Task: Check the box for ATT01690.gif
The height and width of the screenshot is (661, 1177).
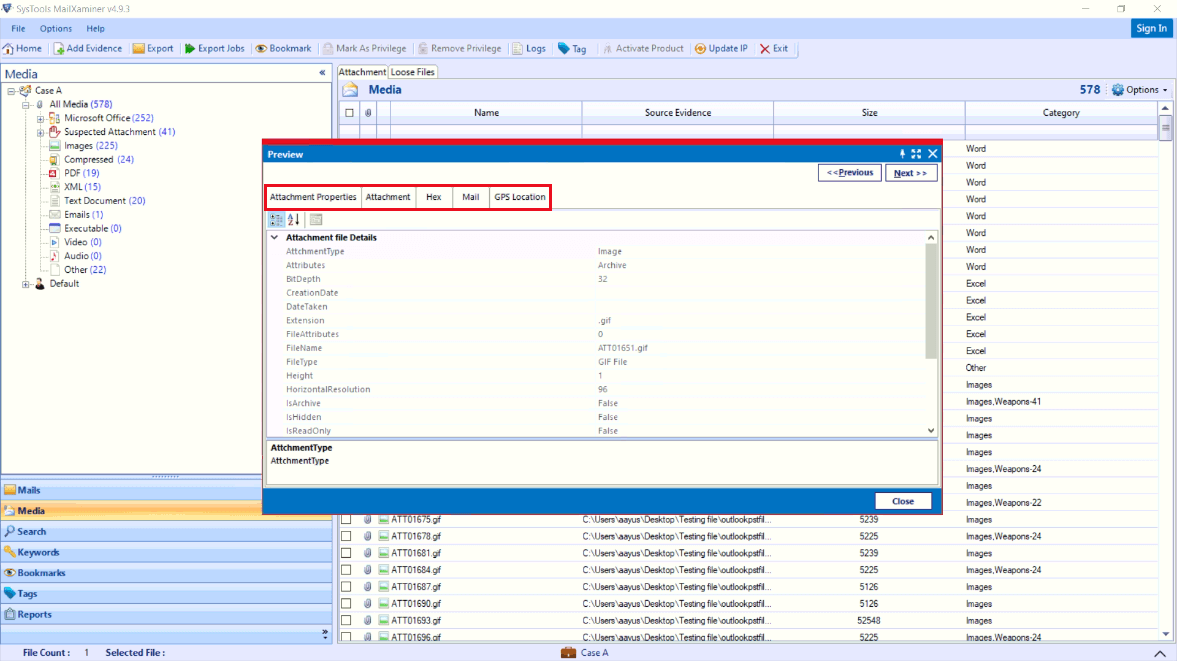Action: (x=346, y=604)
